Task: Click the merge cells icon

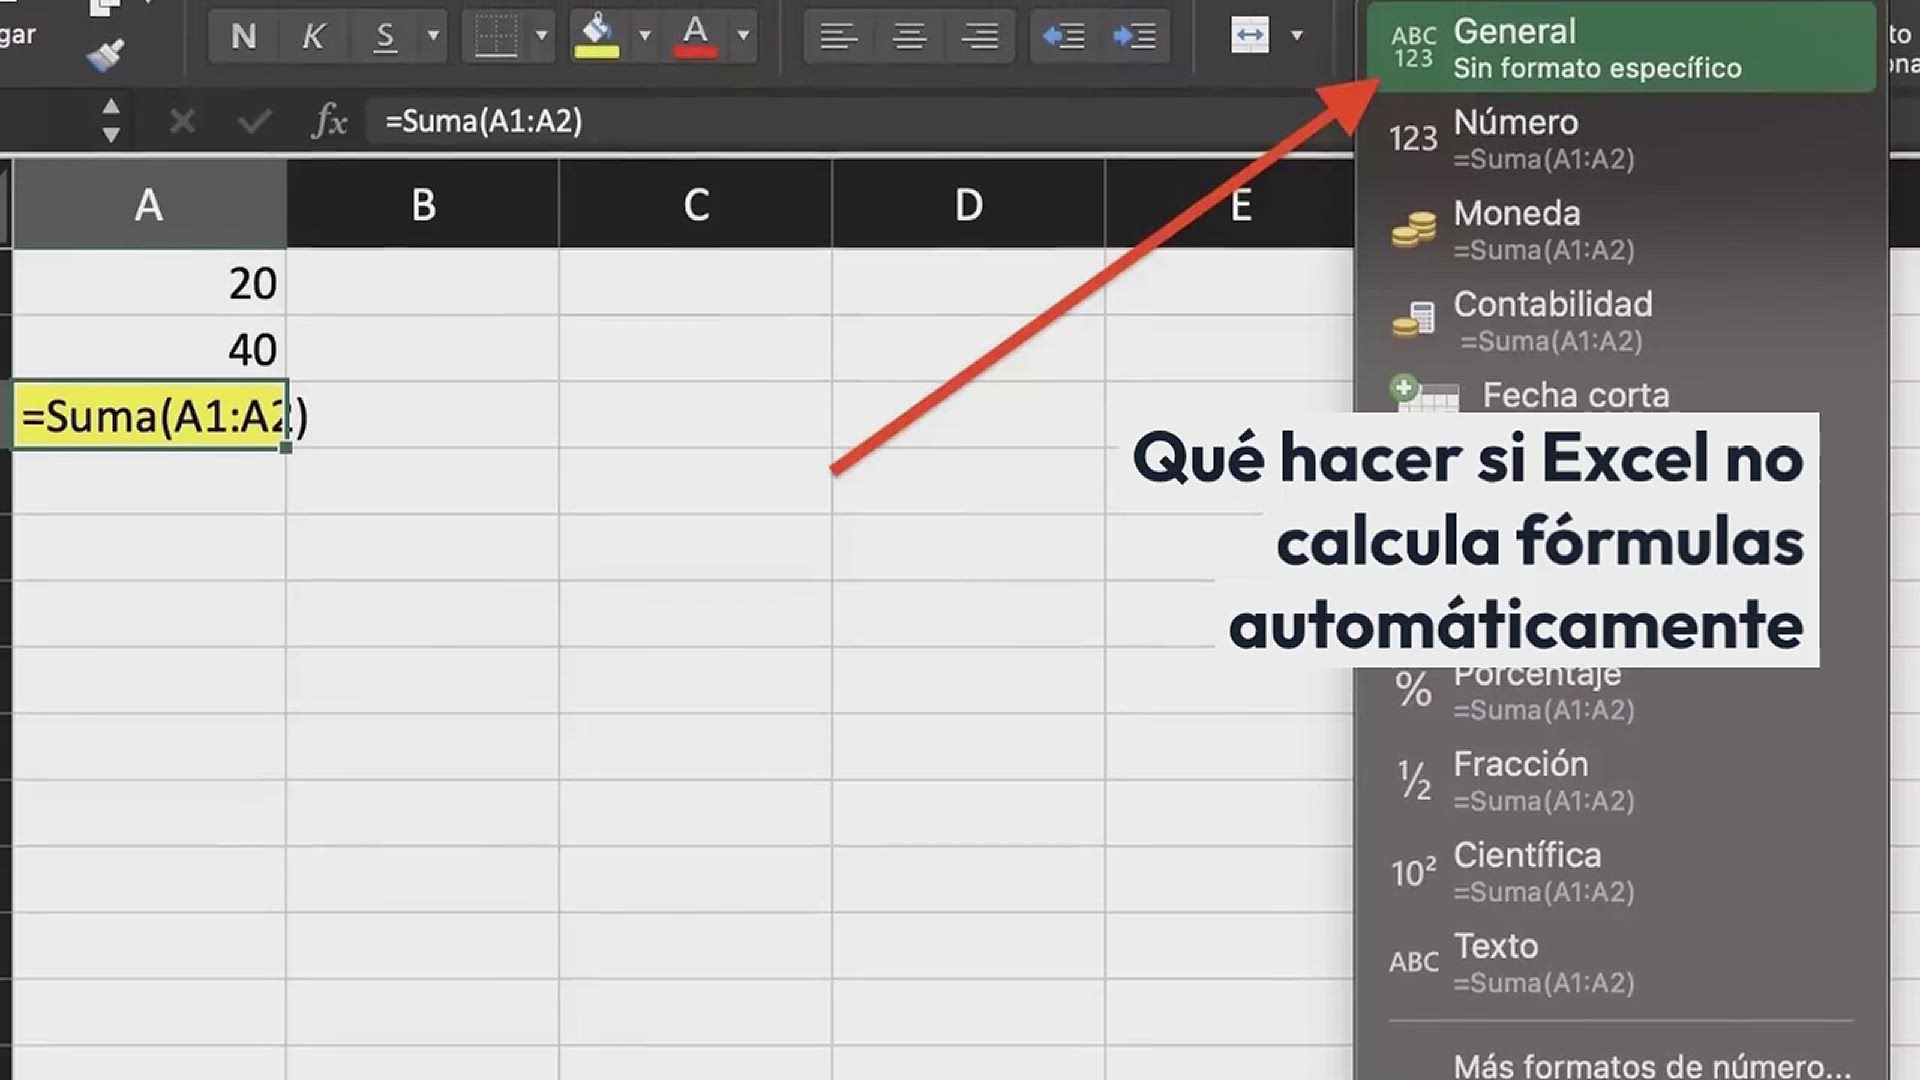Action: tap(1250, 36)
